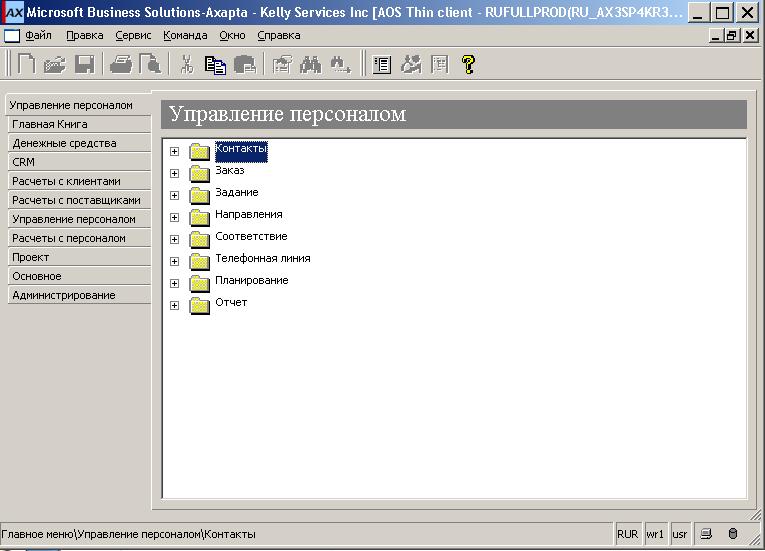The height and width of the screenshot is (551, 765).
Task: Click the usr status bar field
Action: click(x=680, y=534)
